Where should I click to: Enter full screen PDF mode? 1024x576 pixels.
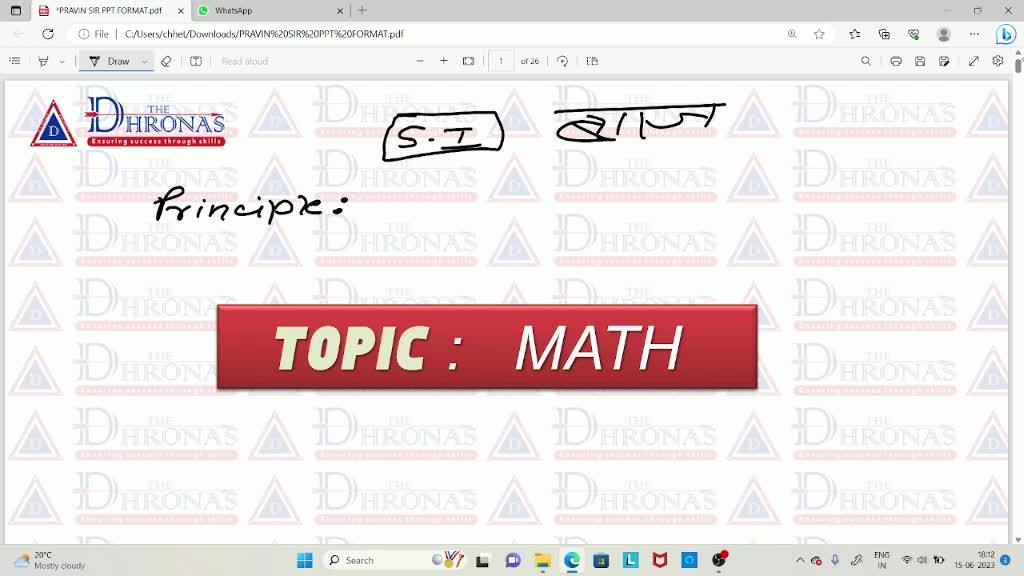(x=974, y=61)
